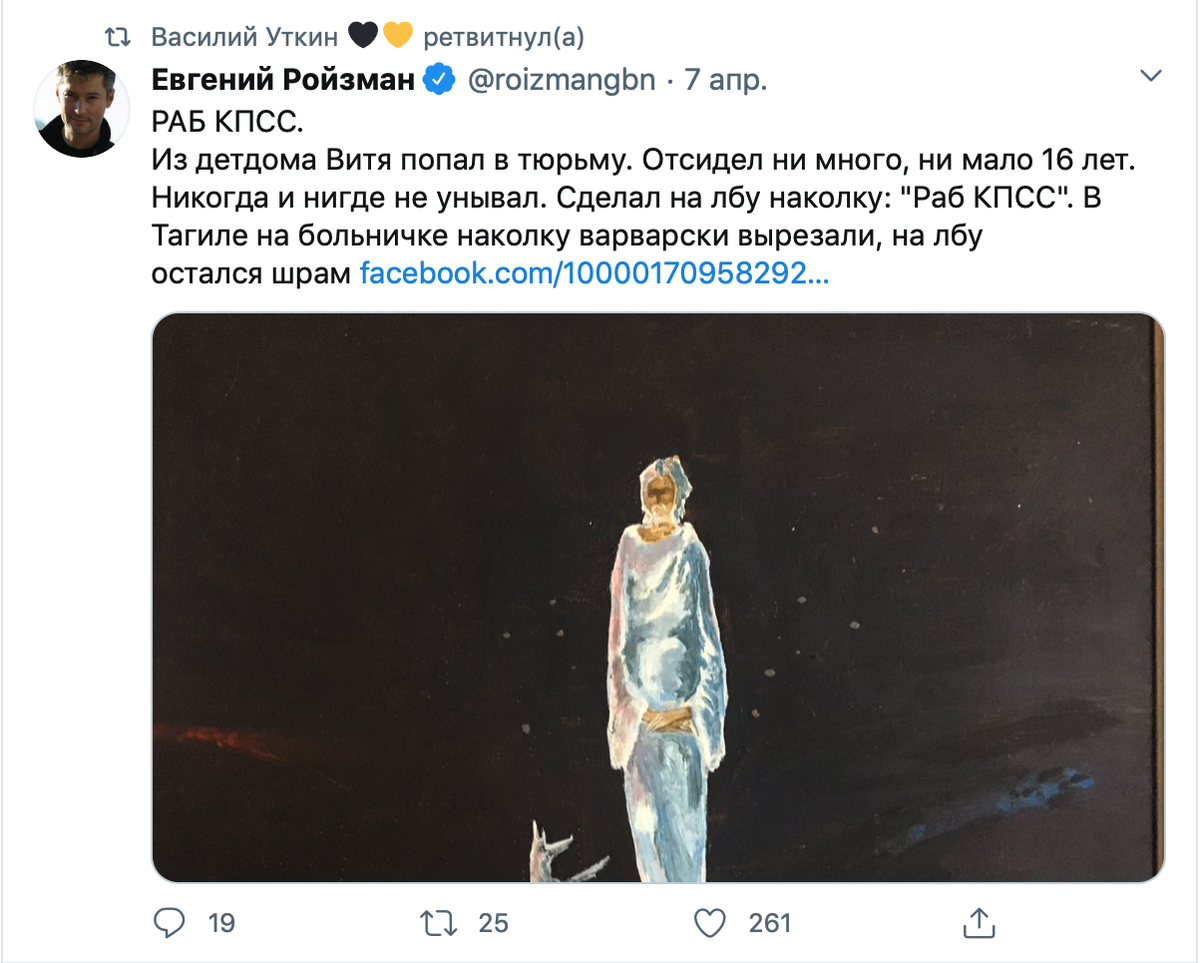1200x963 pixels.
Task: Click the name Евгений Ройзман
Action: [x=284, y=79]
